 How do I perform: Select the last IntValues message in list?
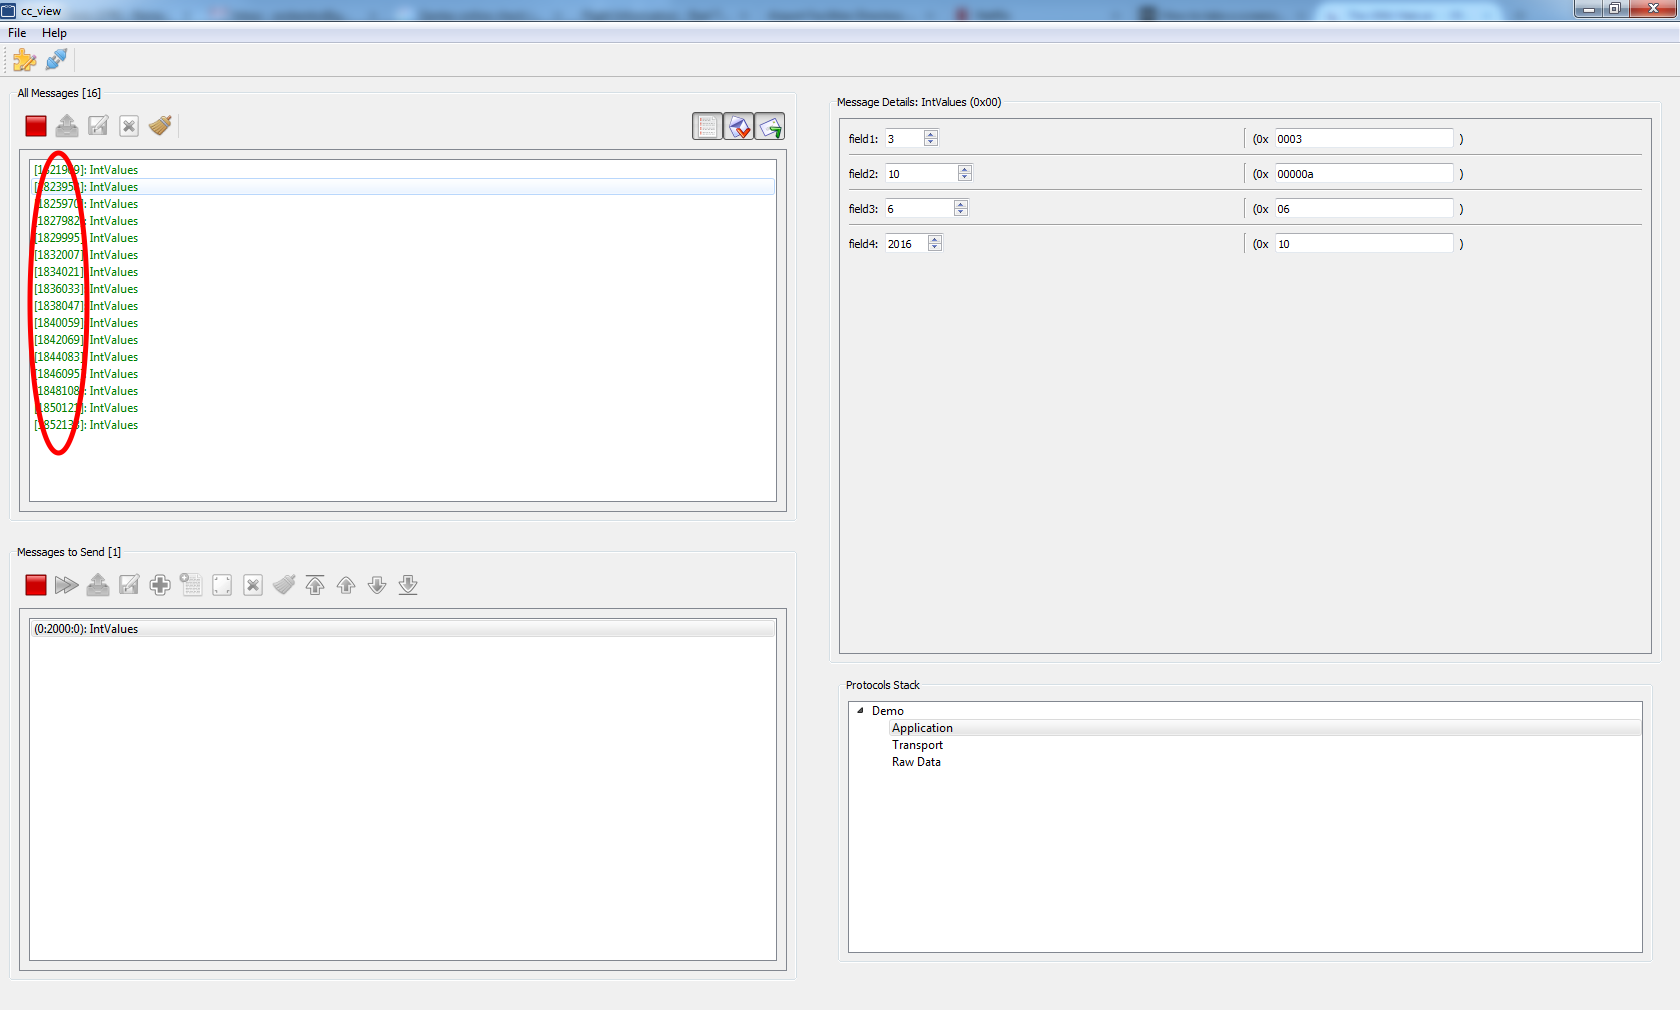tap(403, 425)
